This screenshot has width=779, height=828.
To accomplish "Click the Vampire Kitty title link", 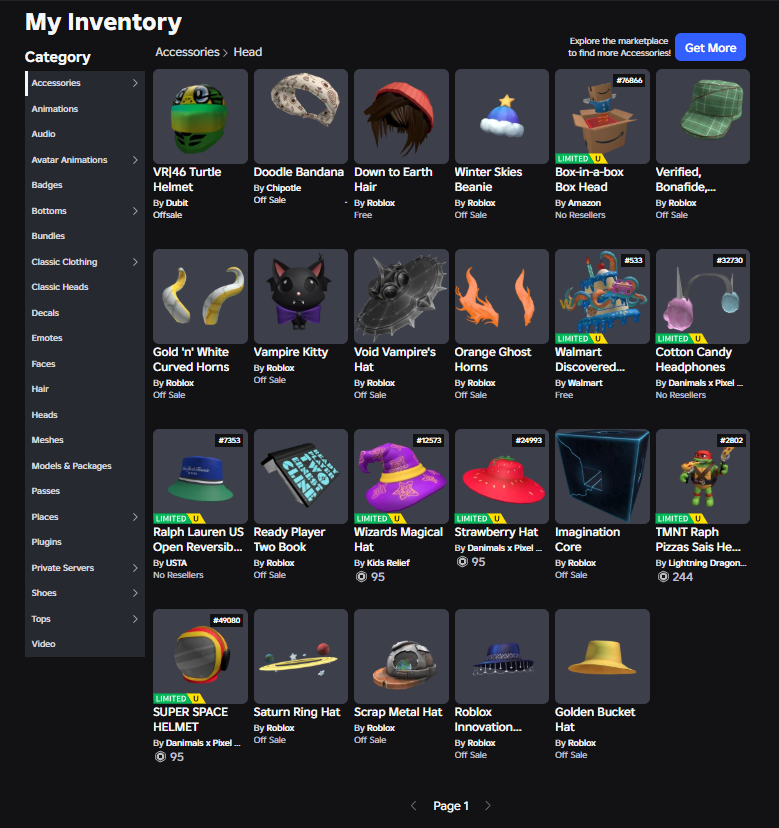I will (290, 352).
